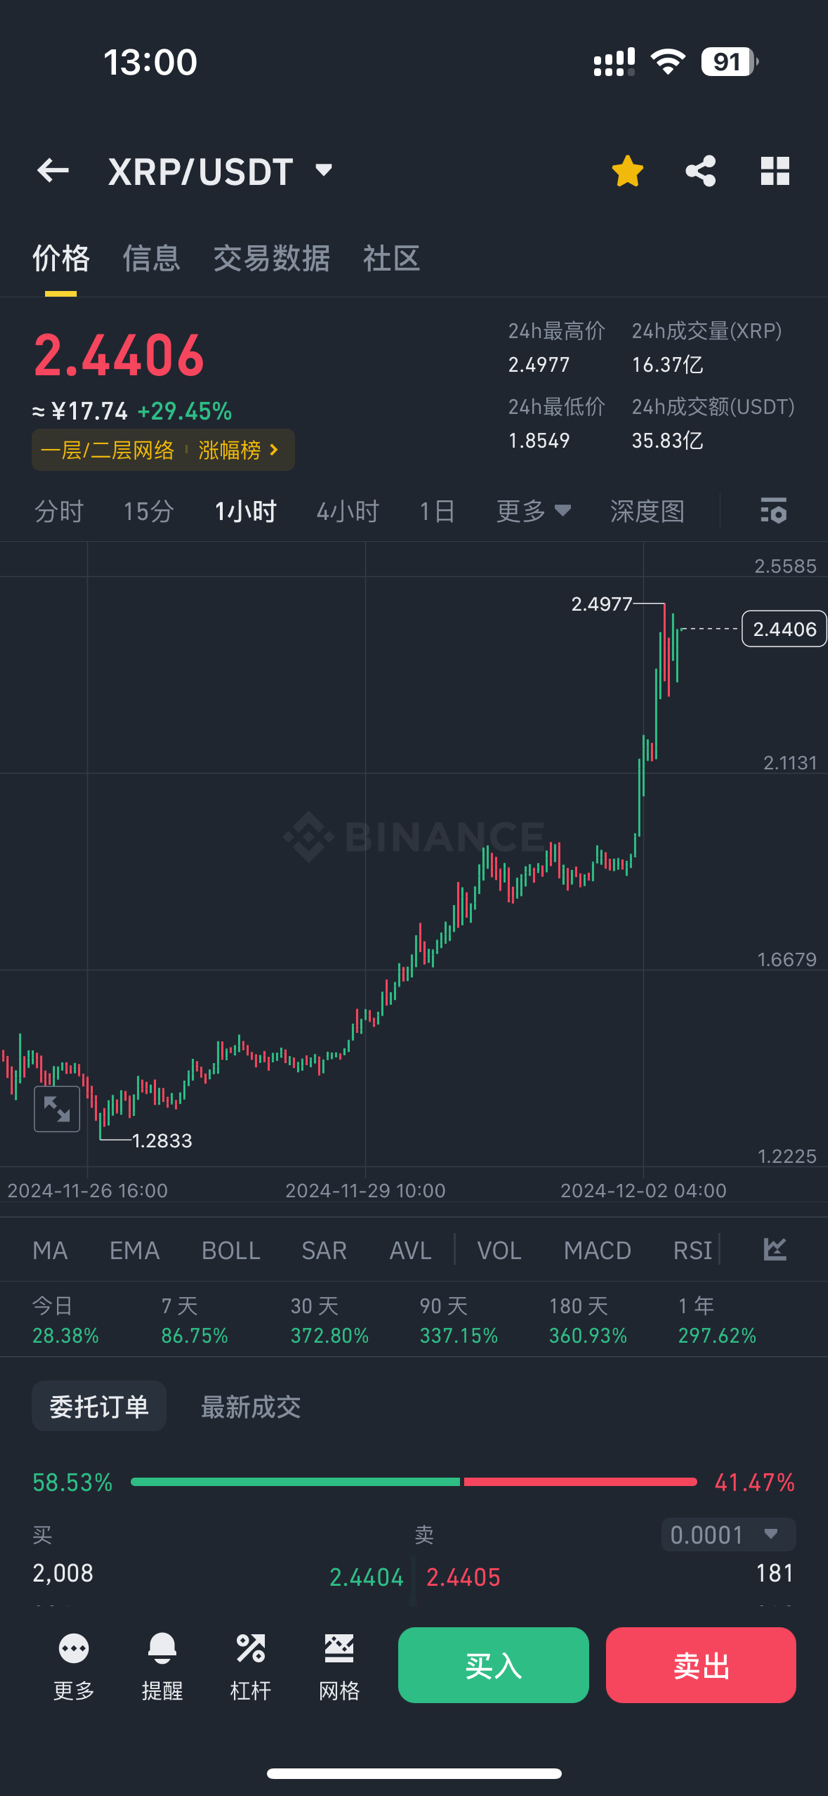This screenshot has width=828, height=1796.
Task: Tap the back arrow icon
Action: 53,171
